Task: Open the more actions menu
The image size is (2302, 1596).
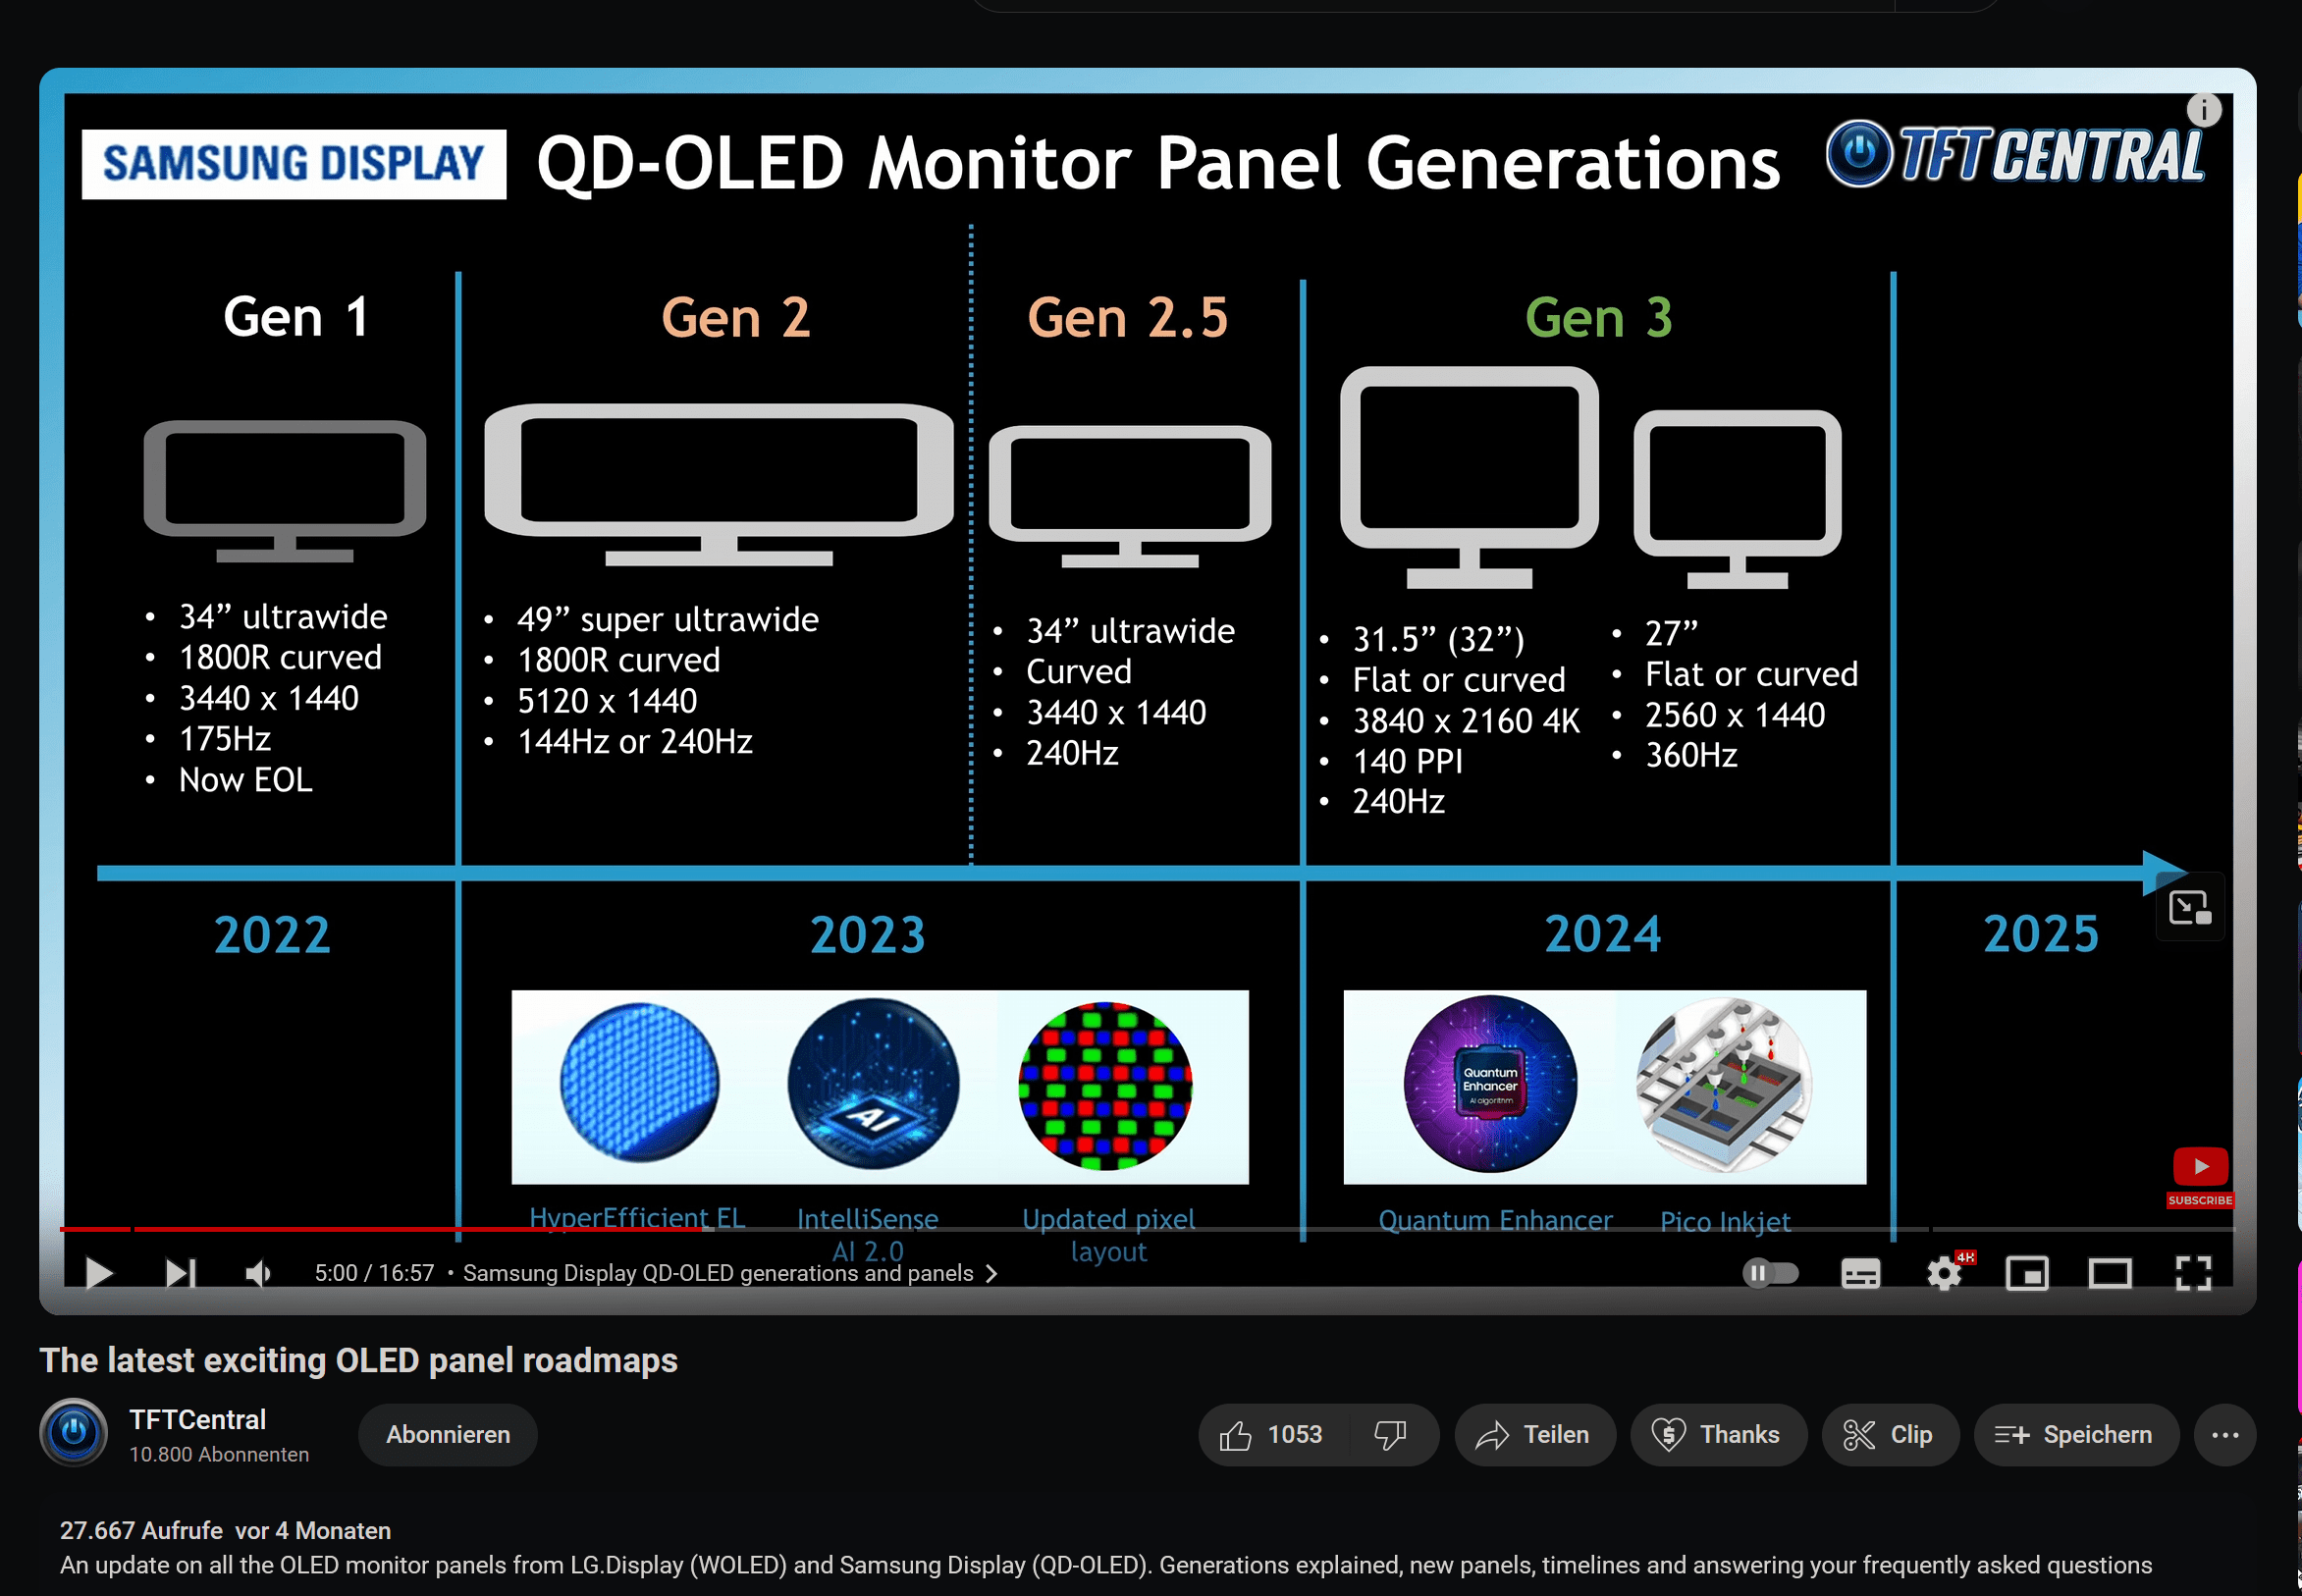Action: [x=2225, y=1435]
